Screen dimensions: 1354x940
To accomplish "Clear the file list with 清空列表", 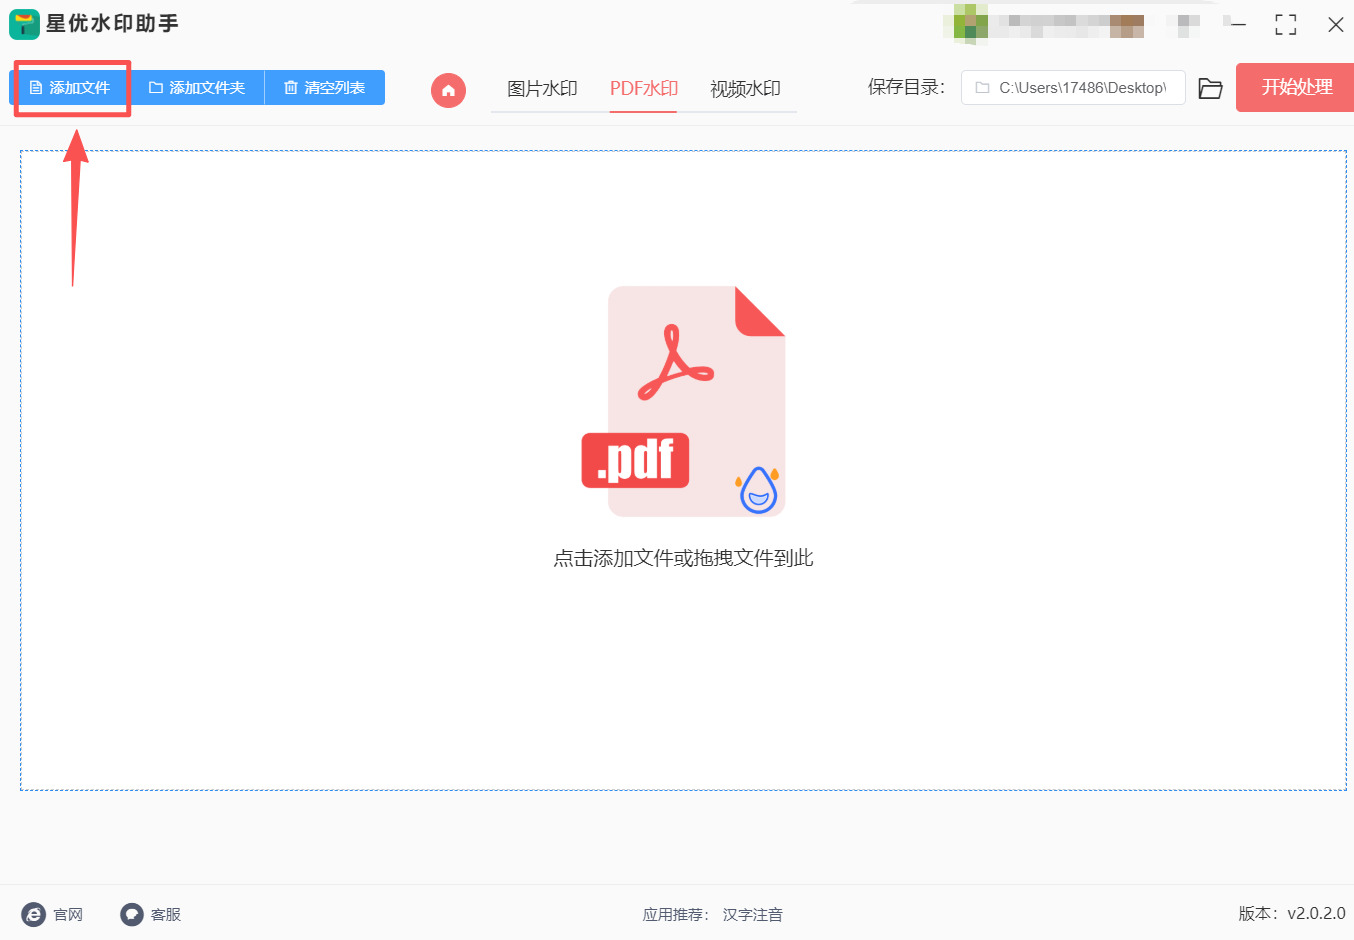I will (x=325, y=87).
